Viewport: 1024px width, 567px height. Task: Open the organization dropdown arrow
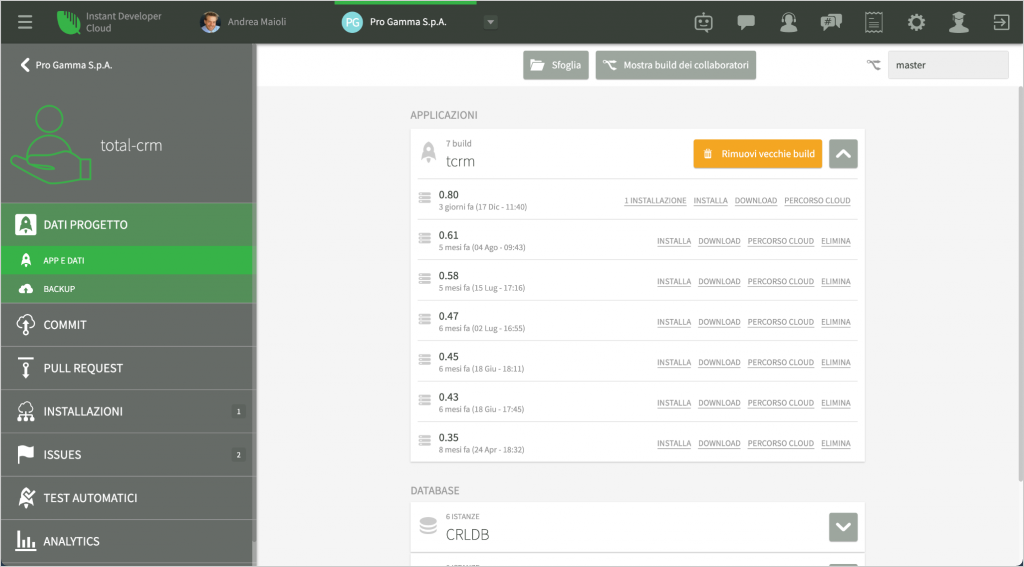pos(490,22)
